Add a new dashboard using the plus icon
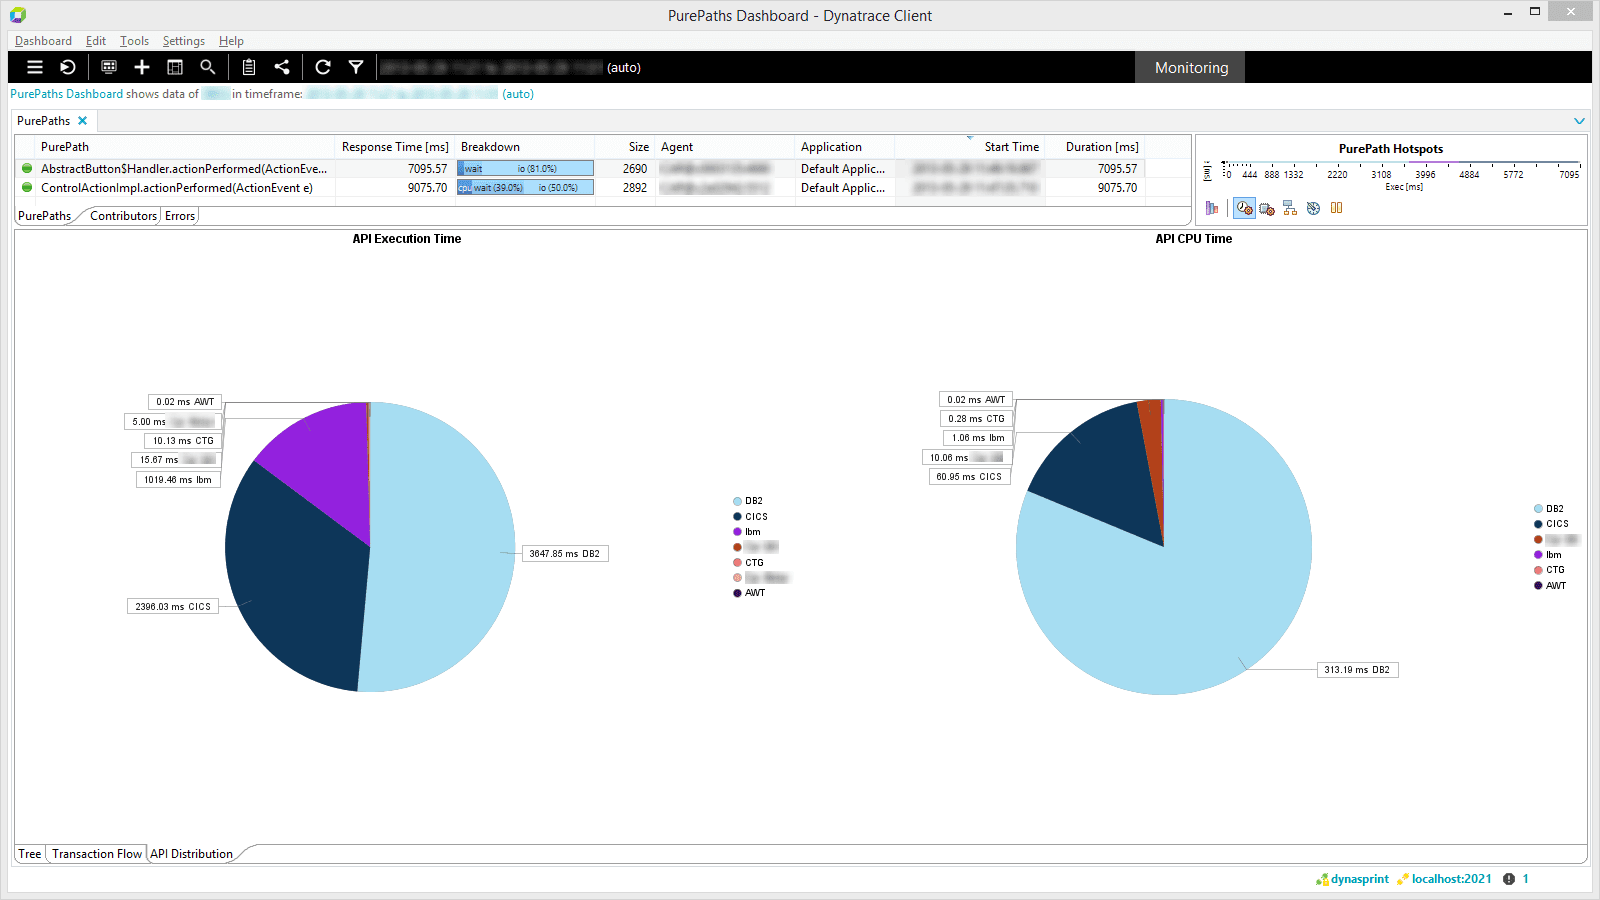The image size is (1600, 900). pyautogui.click(x=141, y=67)
